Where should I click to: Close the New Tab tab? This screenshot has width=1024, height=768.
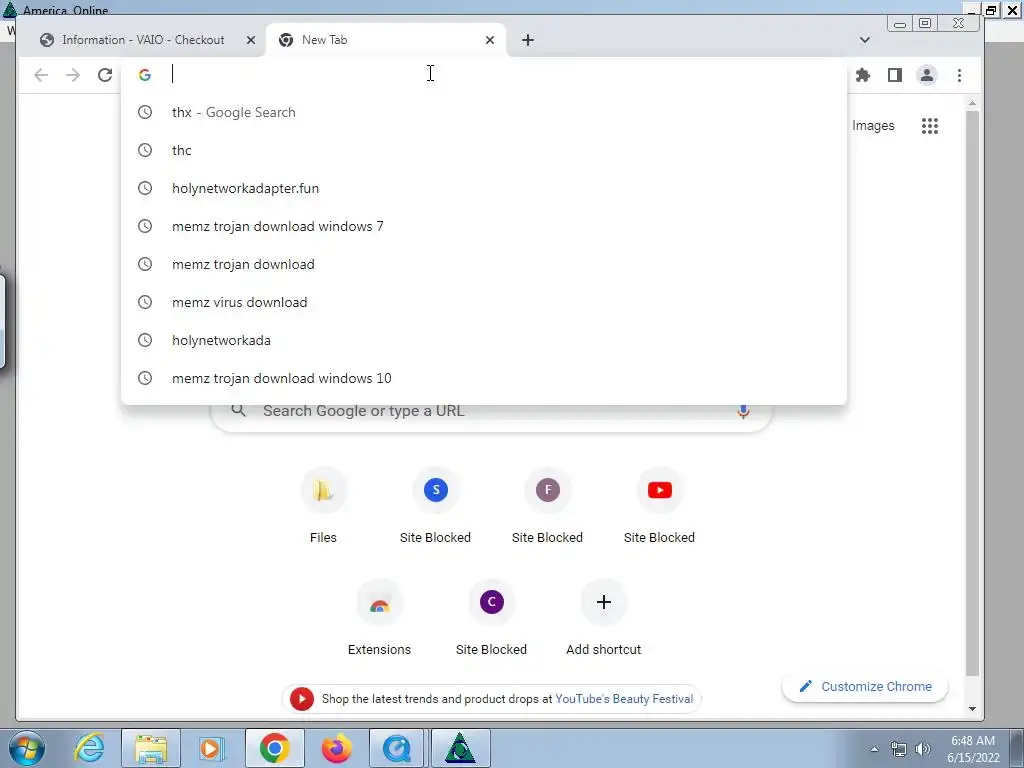[490, 40]
